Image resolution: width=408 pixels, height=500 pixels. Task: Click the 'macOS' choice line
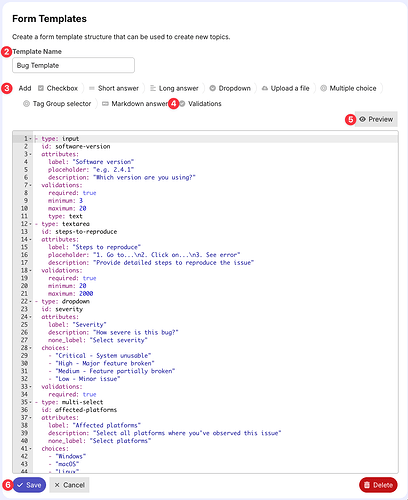pos(67,464)
